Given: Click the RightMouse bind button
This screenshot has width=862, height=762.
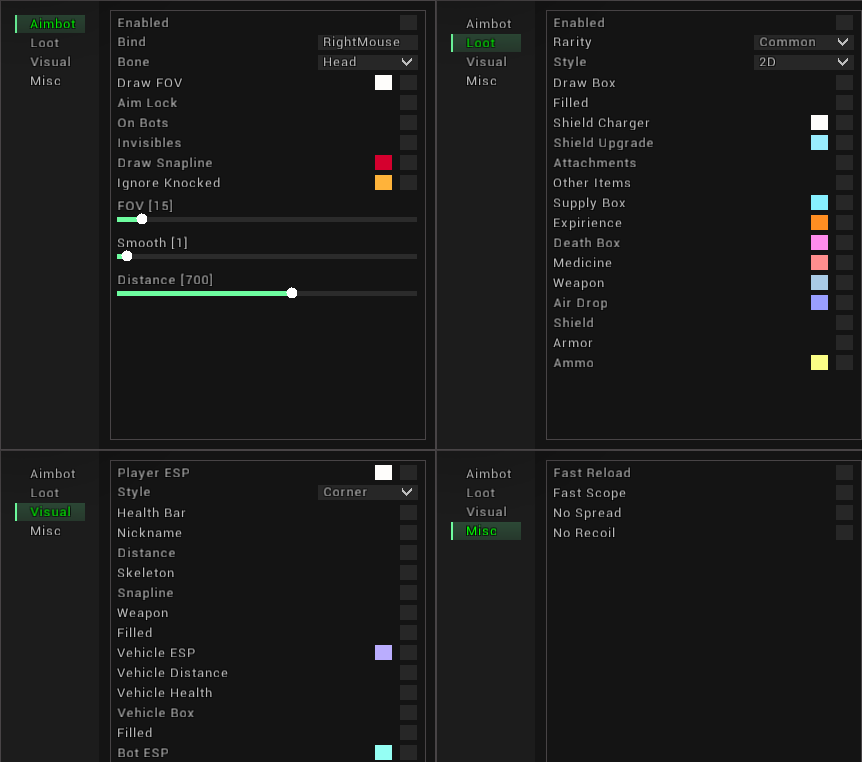Looking at the screenshot, I should (x=367, y=42).
